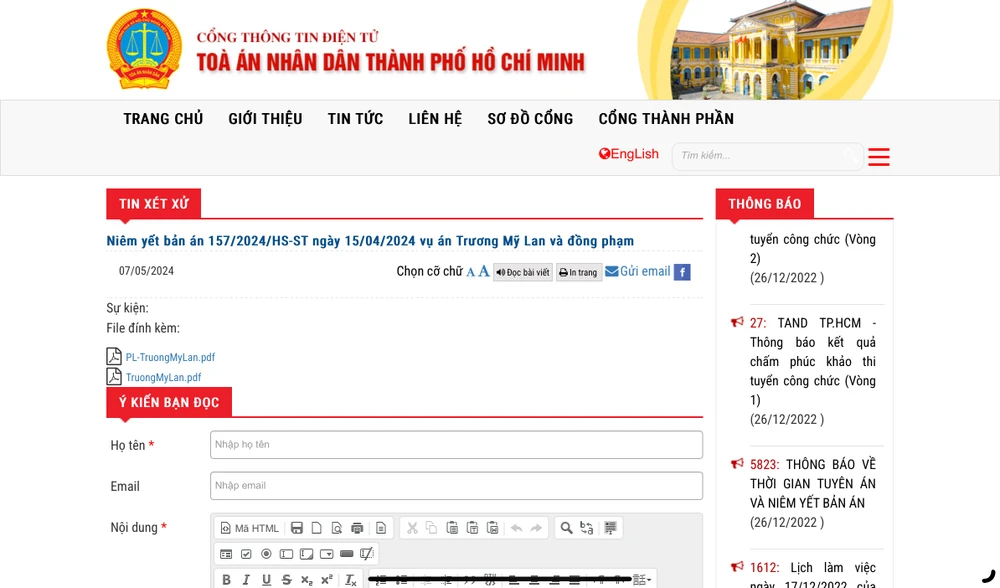Switch to the TIN TỨC menu item
Viewport: 1000px width, 588px height.
[x=355, y=118]
